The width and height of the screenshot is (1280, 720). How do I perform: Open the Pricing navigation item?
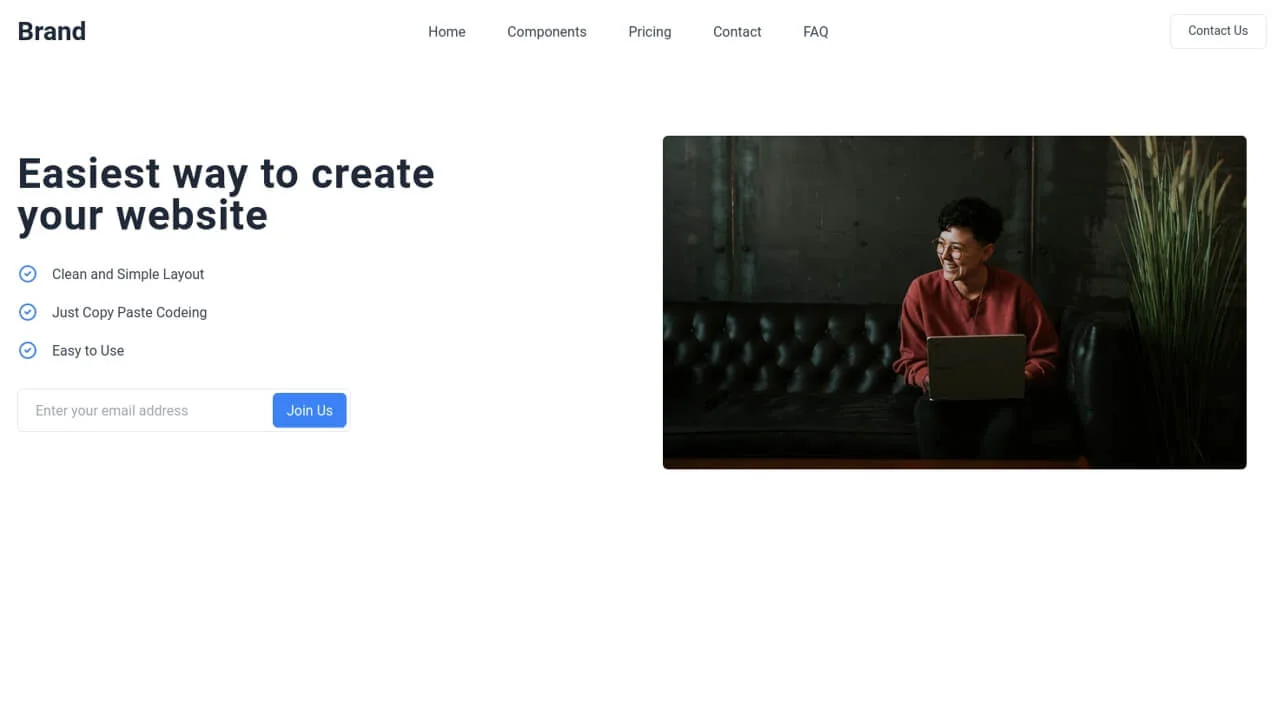tap(649, 31)
